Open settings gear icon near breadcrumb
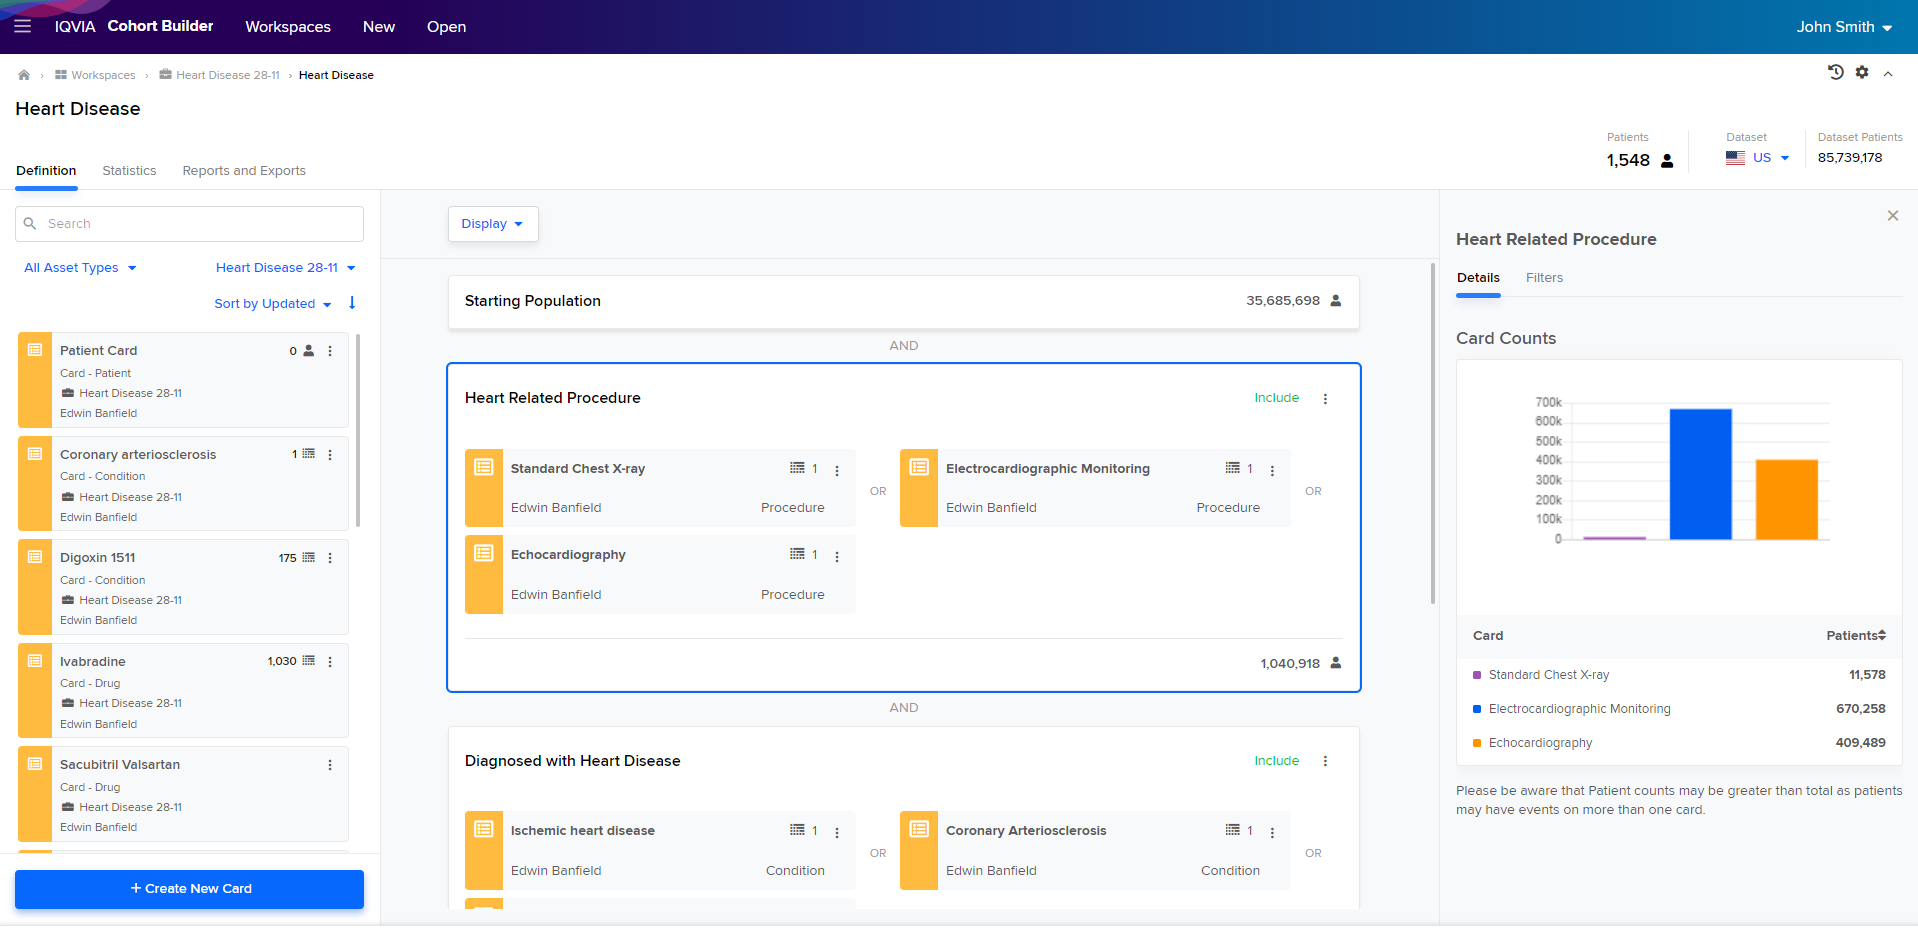This screenshot has height=936, width=1918. pyautogui.click(x=1862, y=72)
